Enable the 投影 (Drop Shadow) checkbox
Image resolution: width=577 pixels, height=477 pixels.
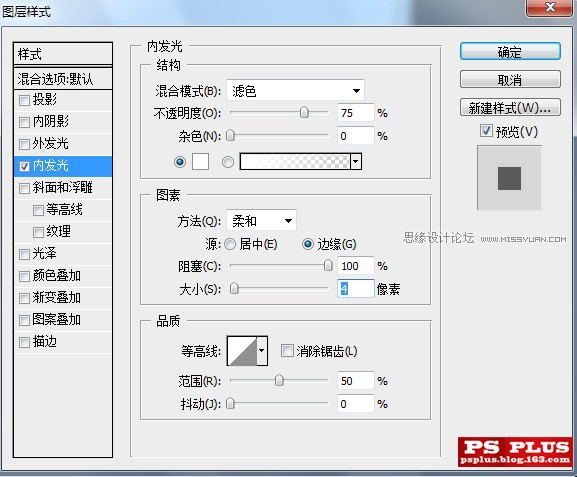coord(24,100)
